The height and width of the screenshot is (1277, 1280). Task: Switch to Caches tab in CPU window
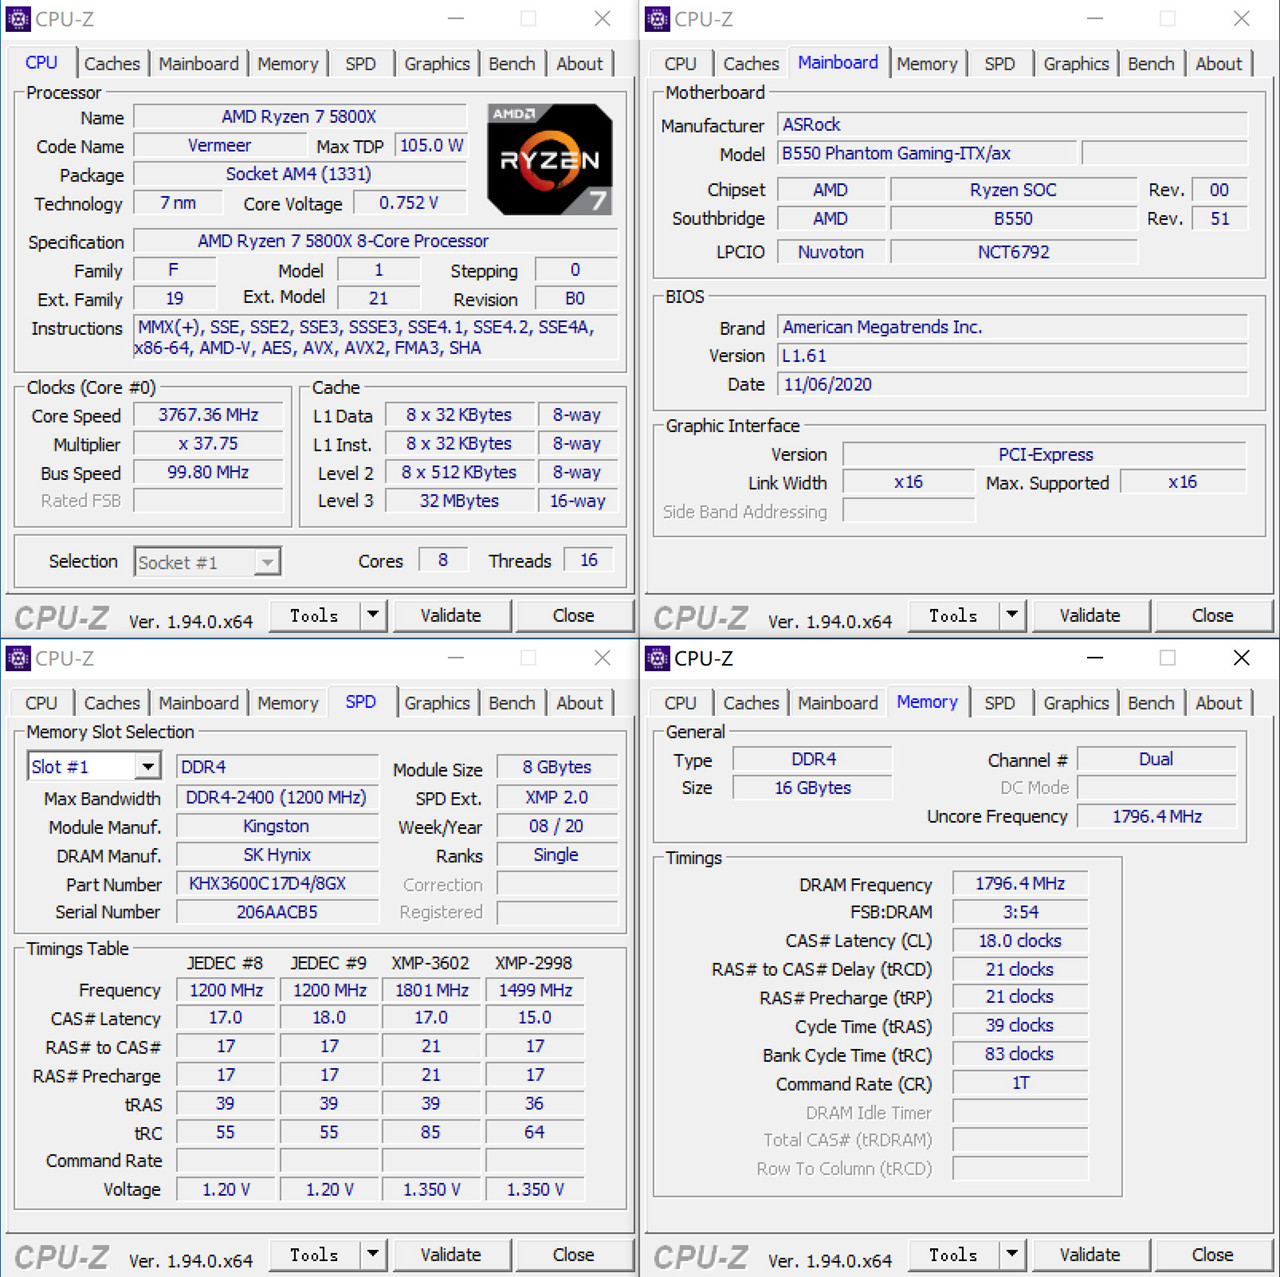click(112, 63)
